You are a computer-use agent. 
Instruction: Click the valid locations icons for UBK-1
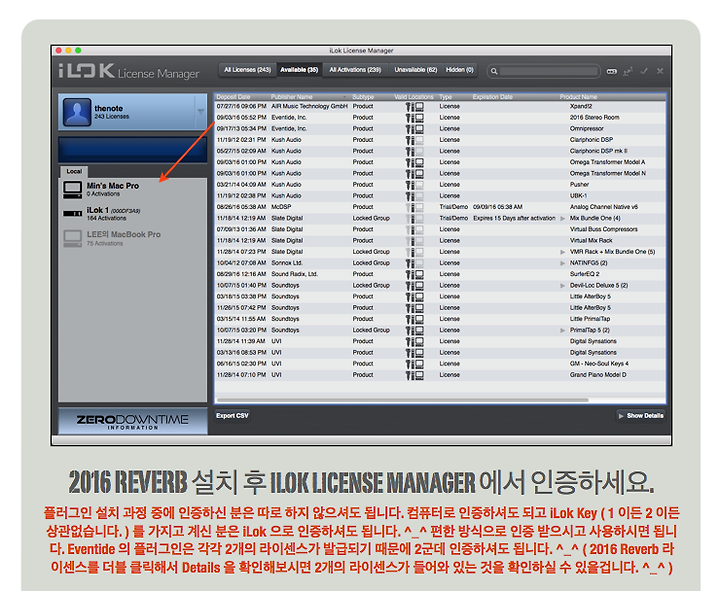pos(415,196)
